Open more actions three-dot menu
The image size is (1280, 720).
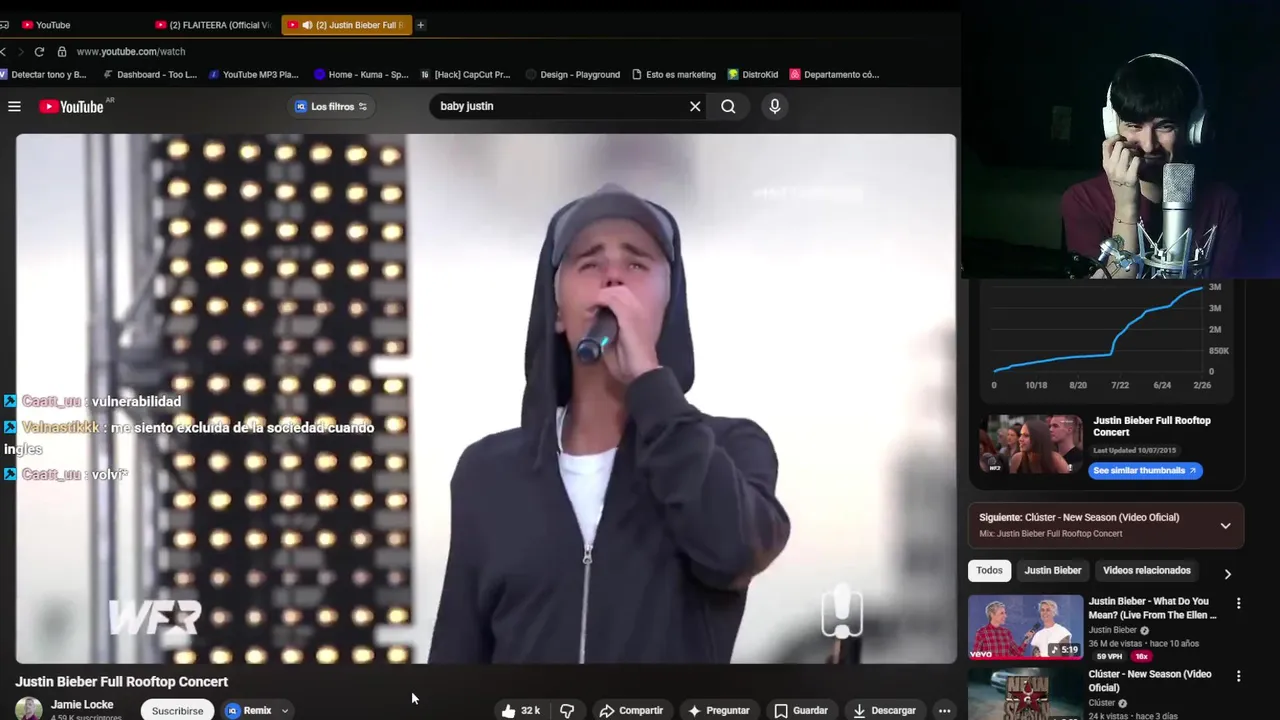[x=944, y=711]
